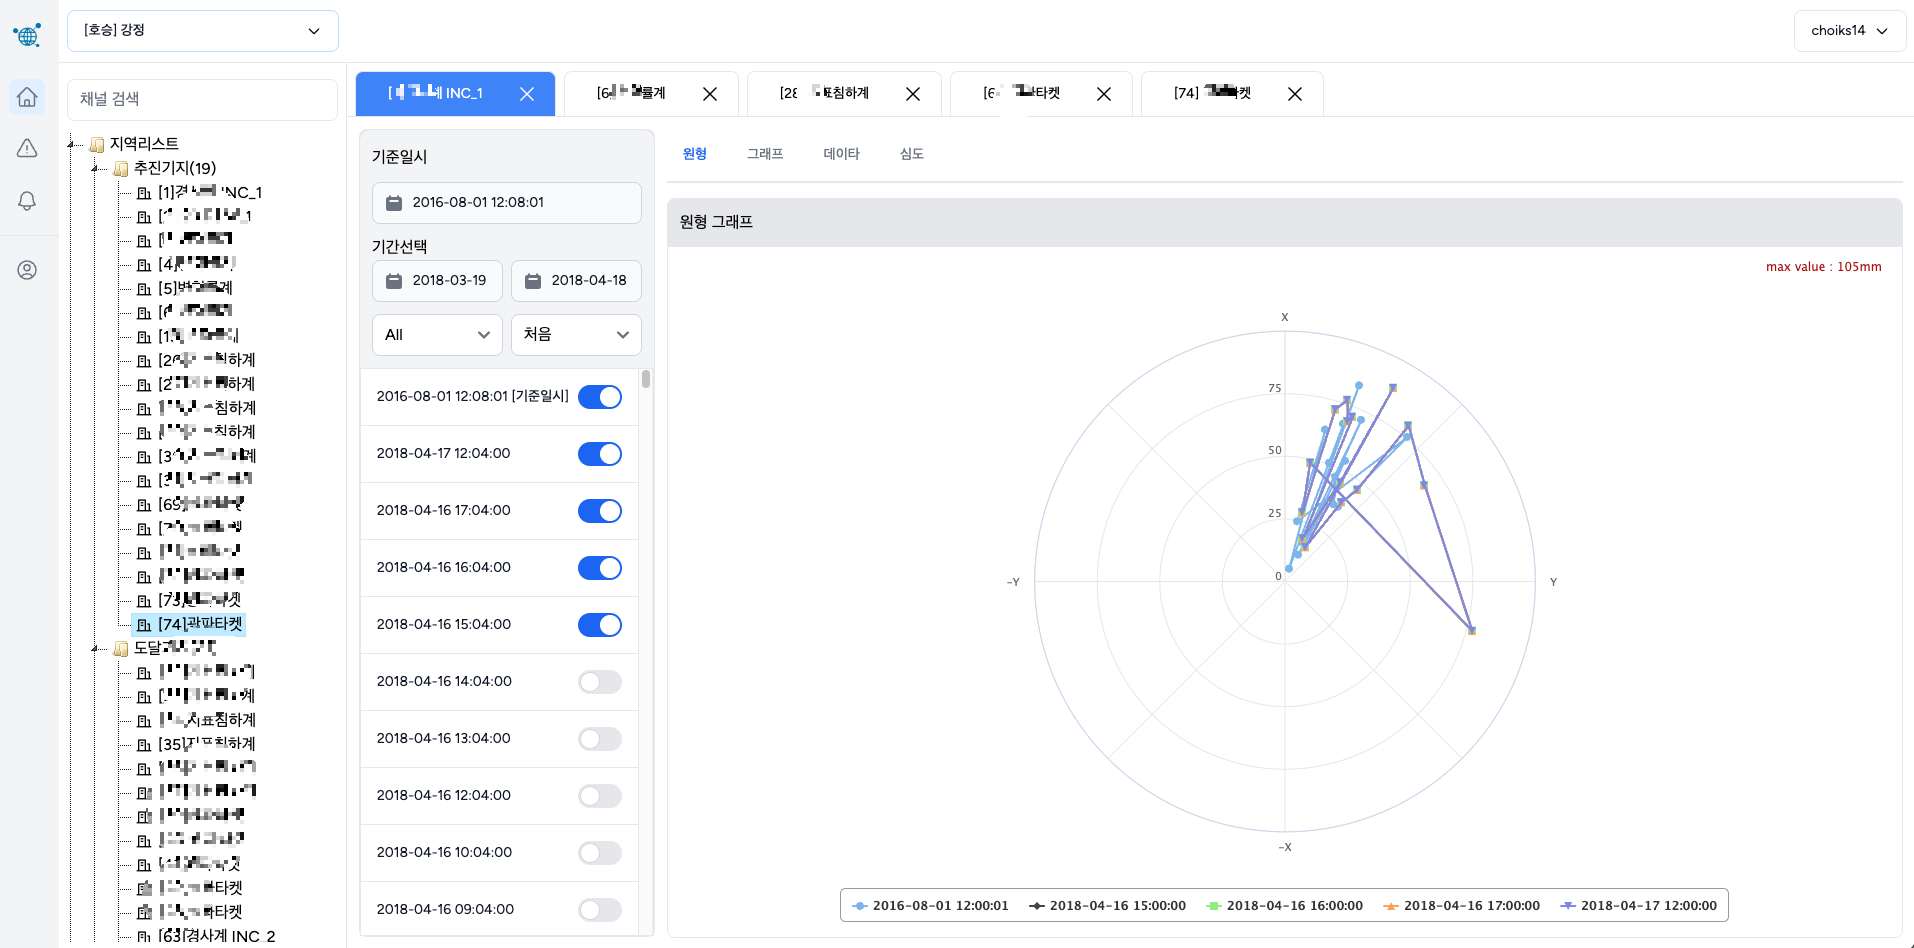
Task: Click the globe app logo
Action: pos(27,35)
